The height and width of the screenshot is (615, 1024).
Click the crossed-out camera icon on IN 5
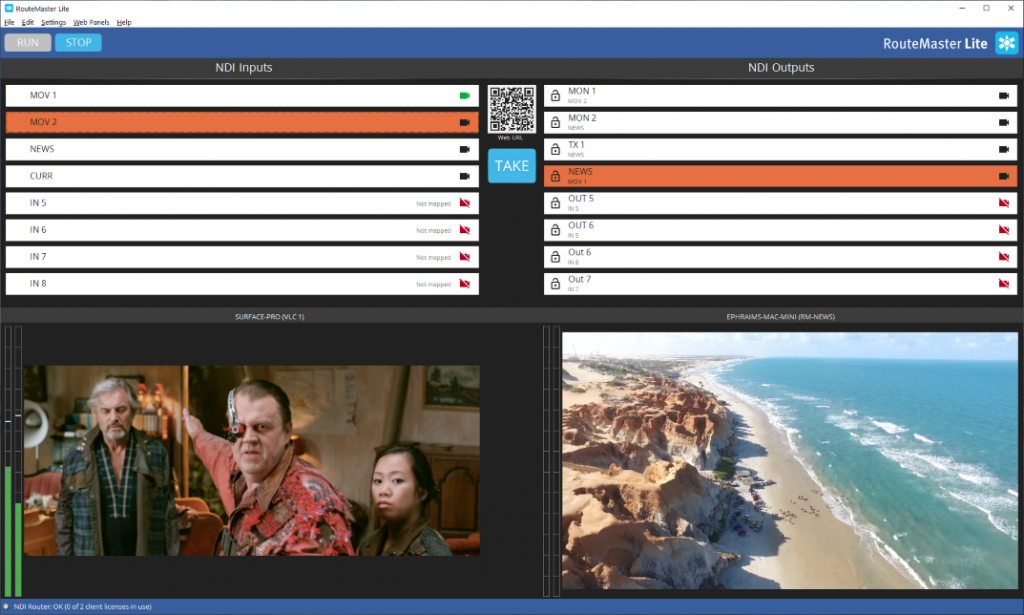click(x=464, y=204)
